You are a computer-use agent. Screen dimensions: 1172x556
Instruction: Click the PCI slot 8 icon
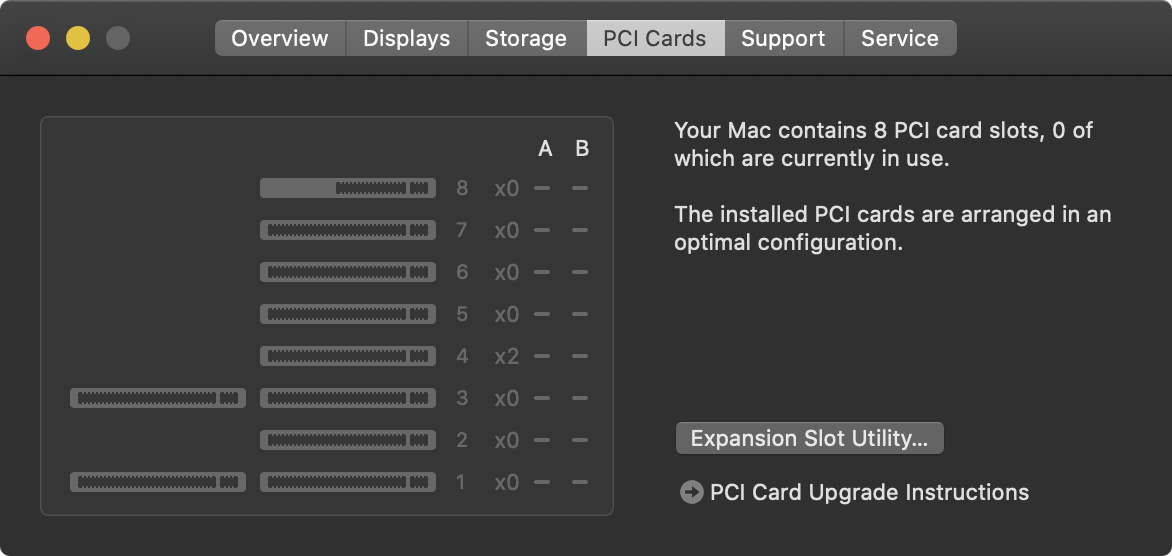click(348, 188)
